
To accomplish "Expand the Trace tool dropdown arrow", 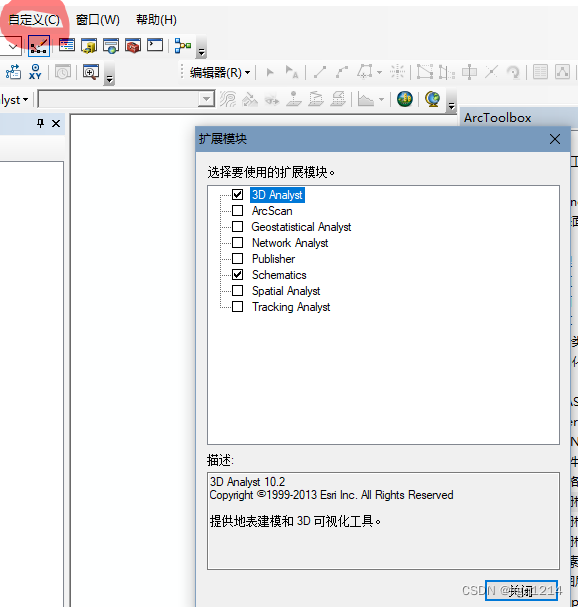I will [x=379, y=72].
